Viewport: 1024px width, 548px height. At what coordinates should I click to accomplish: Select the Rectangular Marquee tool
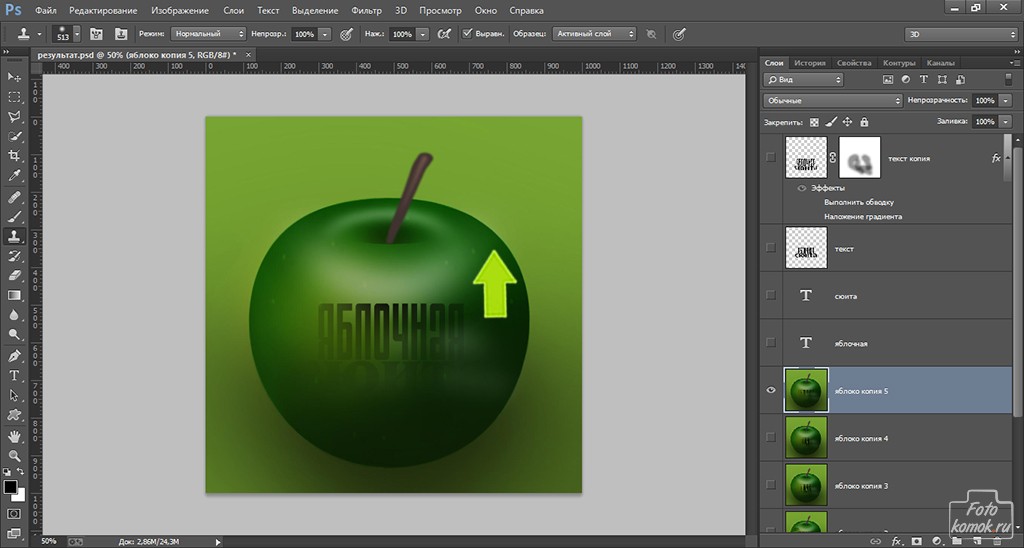tap(14, 97)
